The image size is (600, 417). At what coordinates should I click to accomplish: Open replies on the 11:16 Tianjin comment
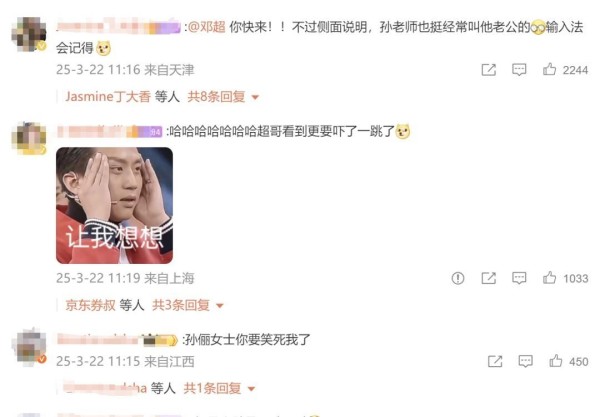(519, 70)
